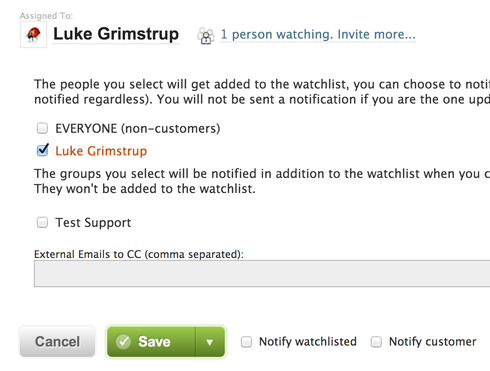Click the Test Support label text

click(93, 223)
